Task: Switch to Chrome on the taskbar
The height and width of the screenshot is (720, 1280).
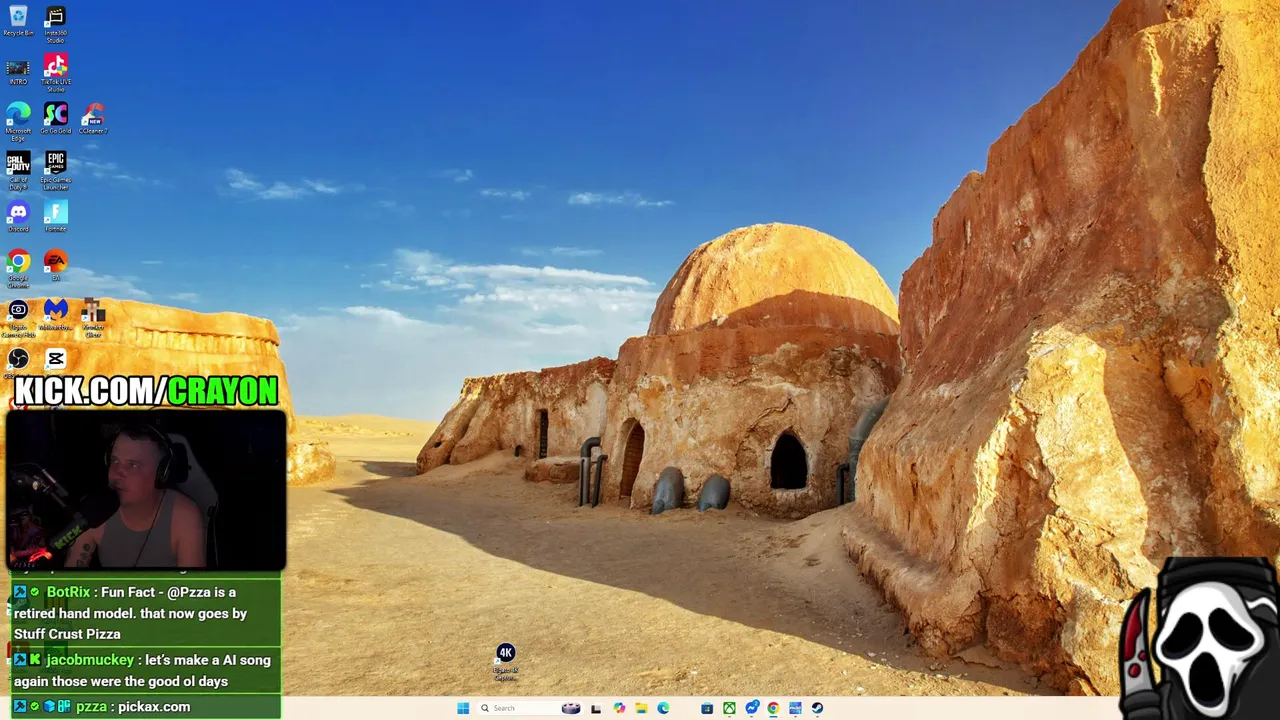Action: 773,708
